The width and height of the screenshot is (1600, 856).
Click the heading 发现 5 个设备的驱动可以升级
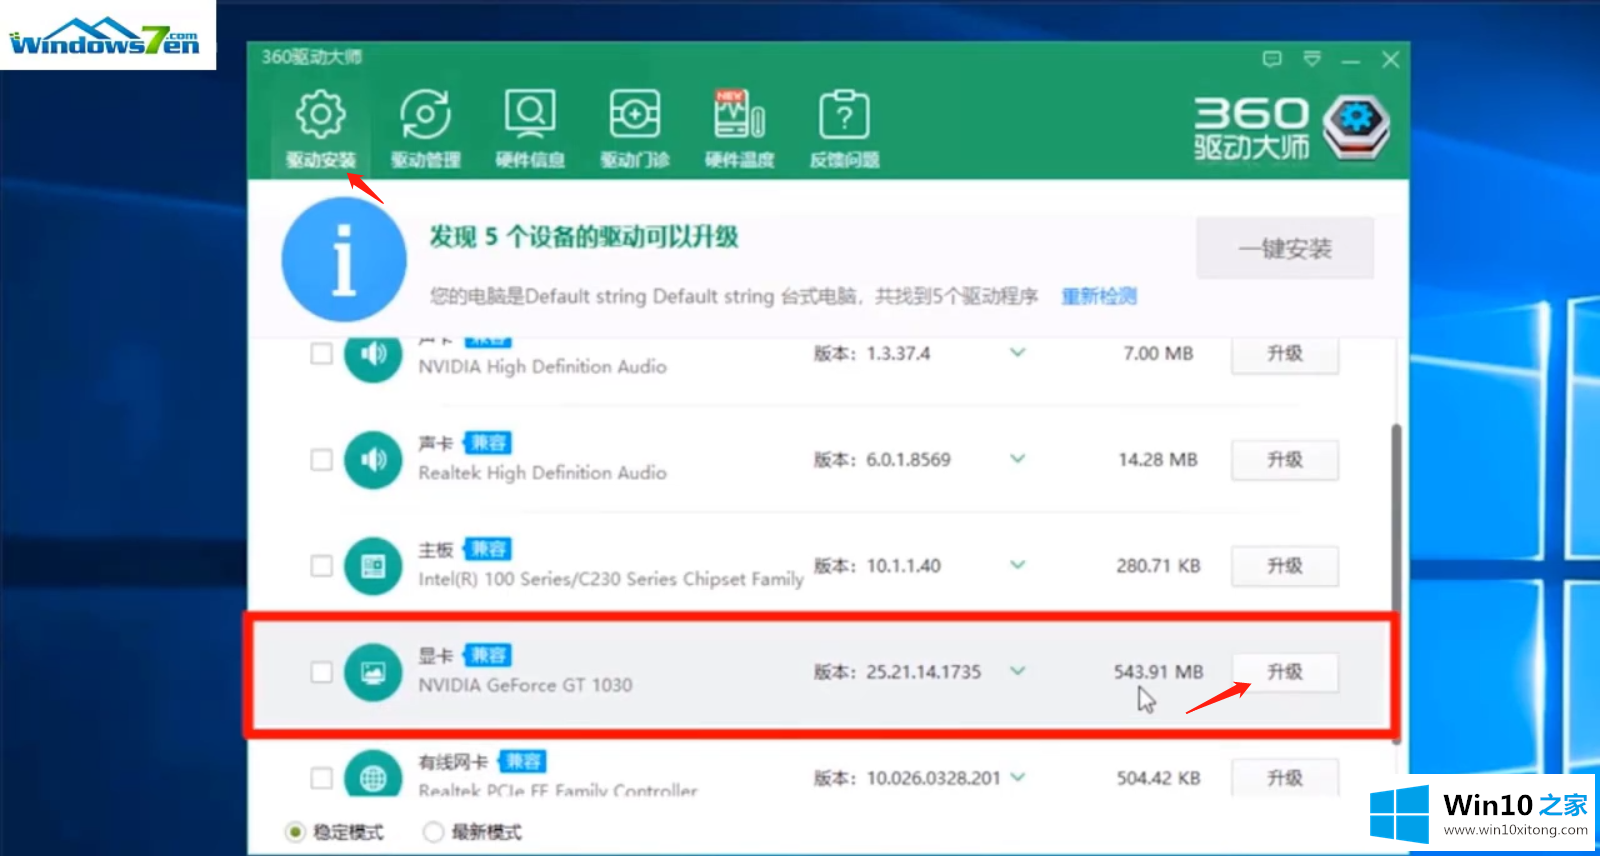click(x=584, y=237)
